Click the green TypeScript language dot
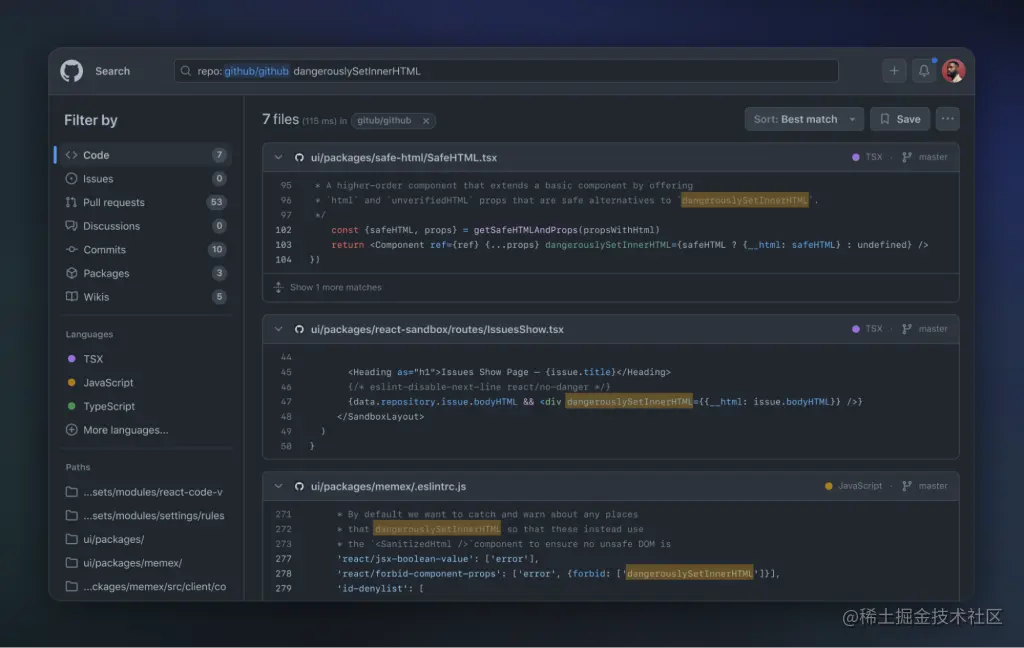Image resolution: width=1024 pixels, height=648 pixels. pyautogui.click(x=72, y=406)
